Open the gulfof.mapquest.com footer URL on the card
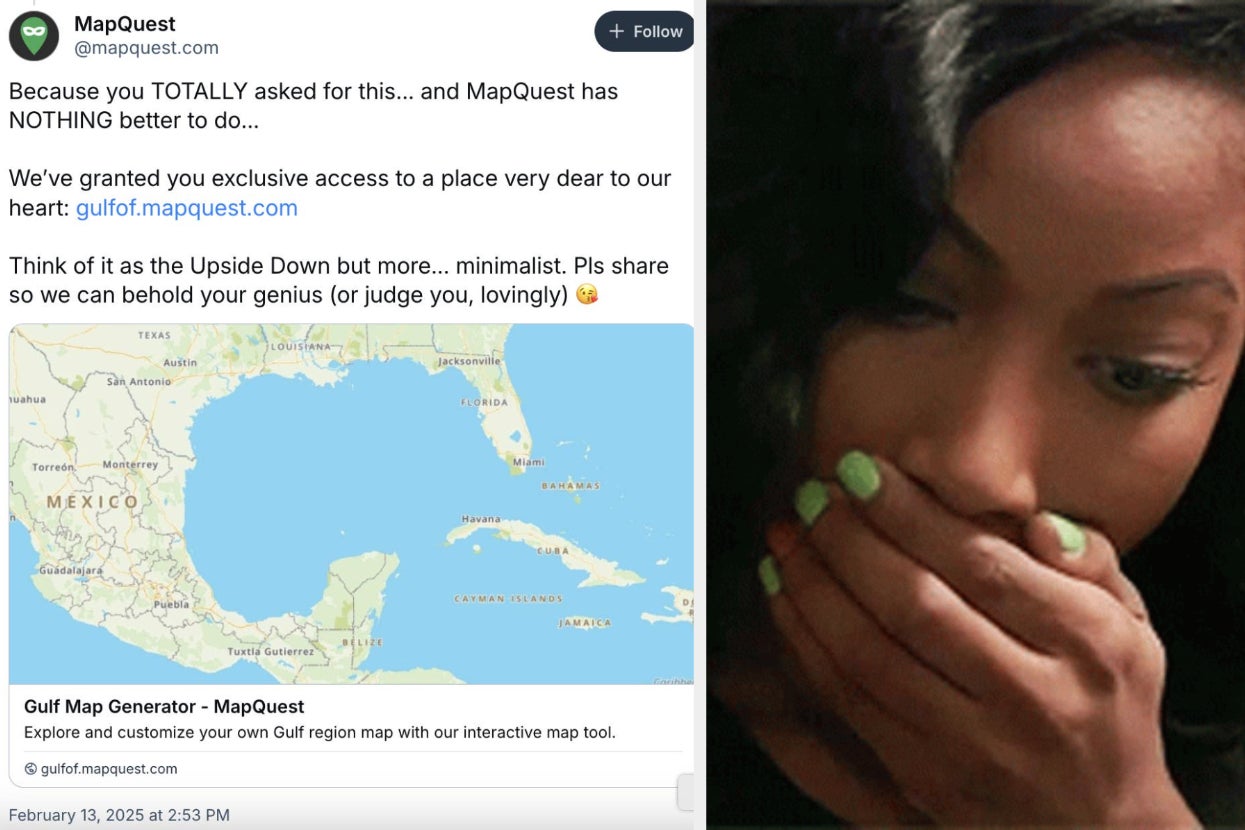 pos(109,769)
